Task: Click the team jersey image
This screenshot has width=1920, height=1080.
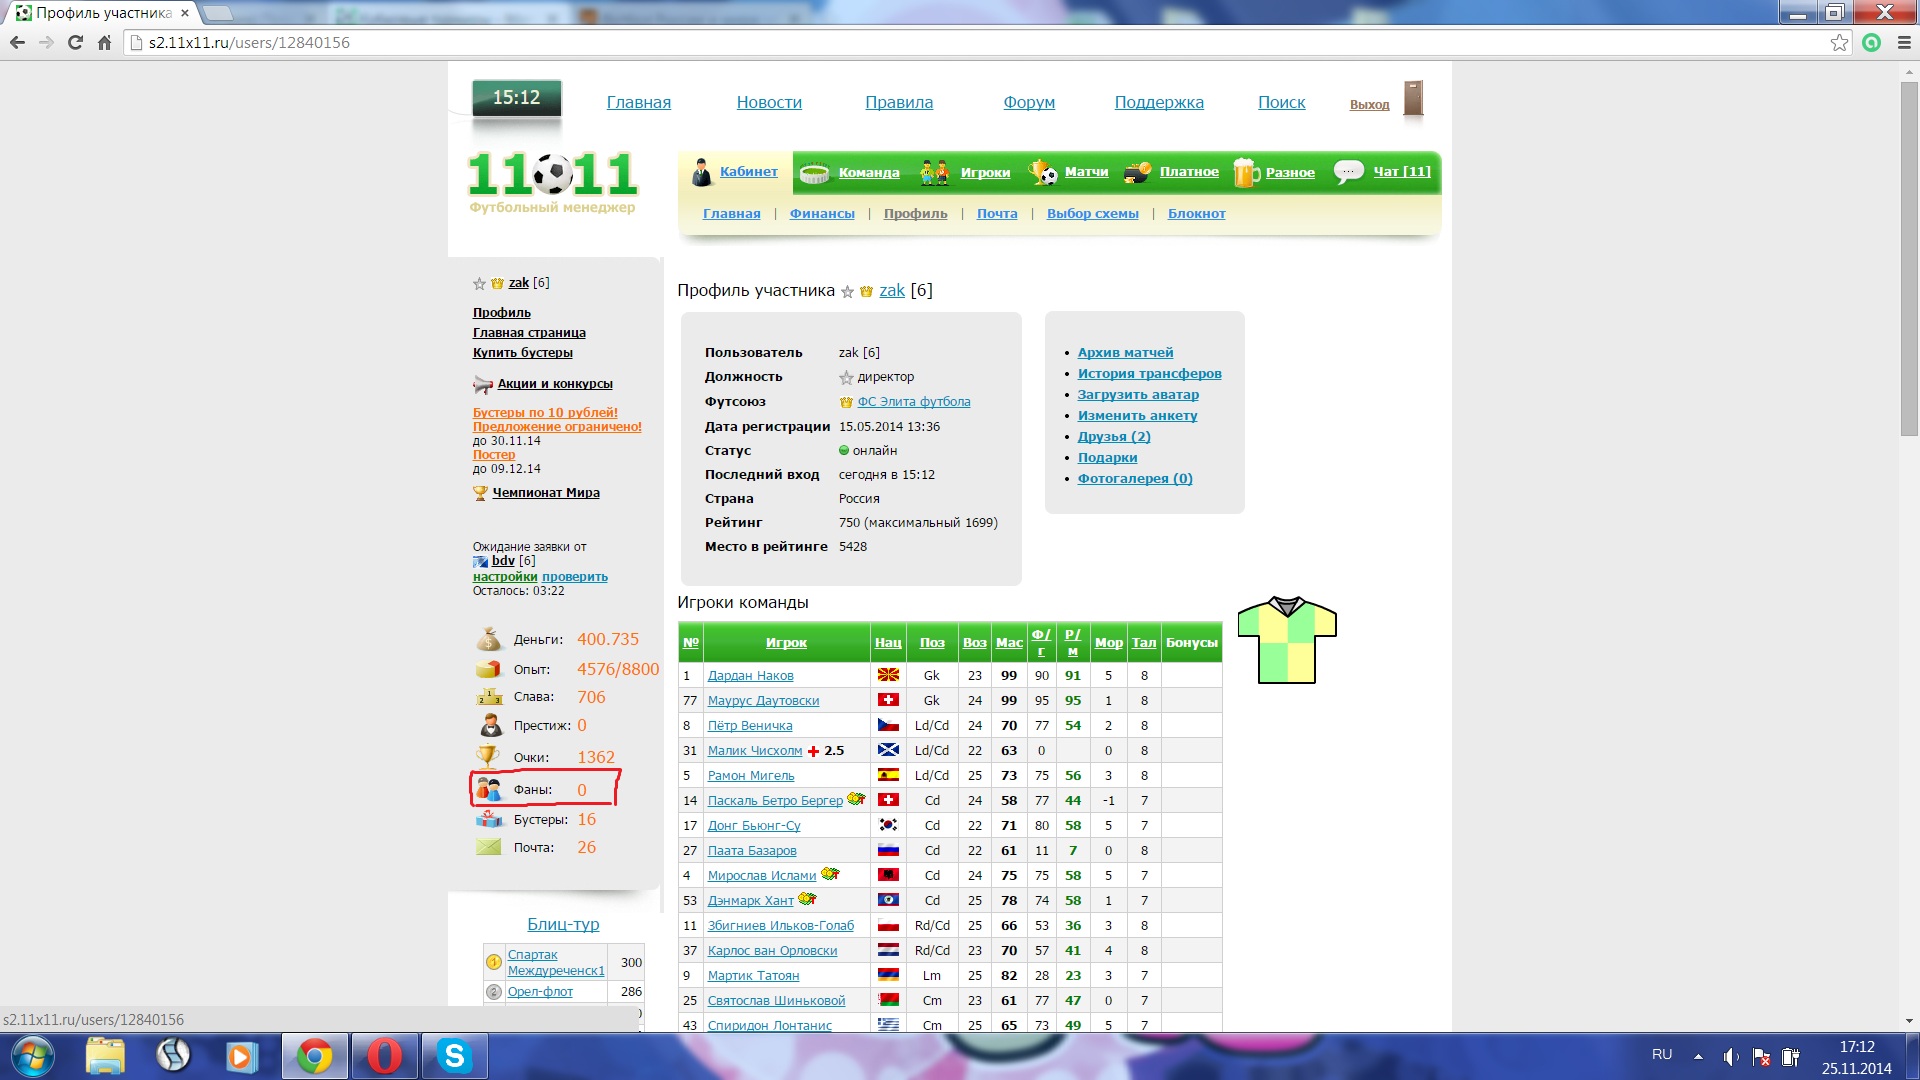Action: click(x=1287, y=640)
